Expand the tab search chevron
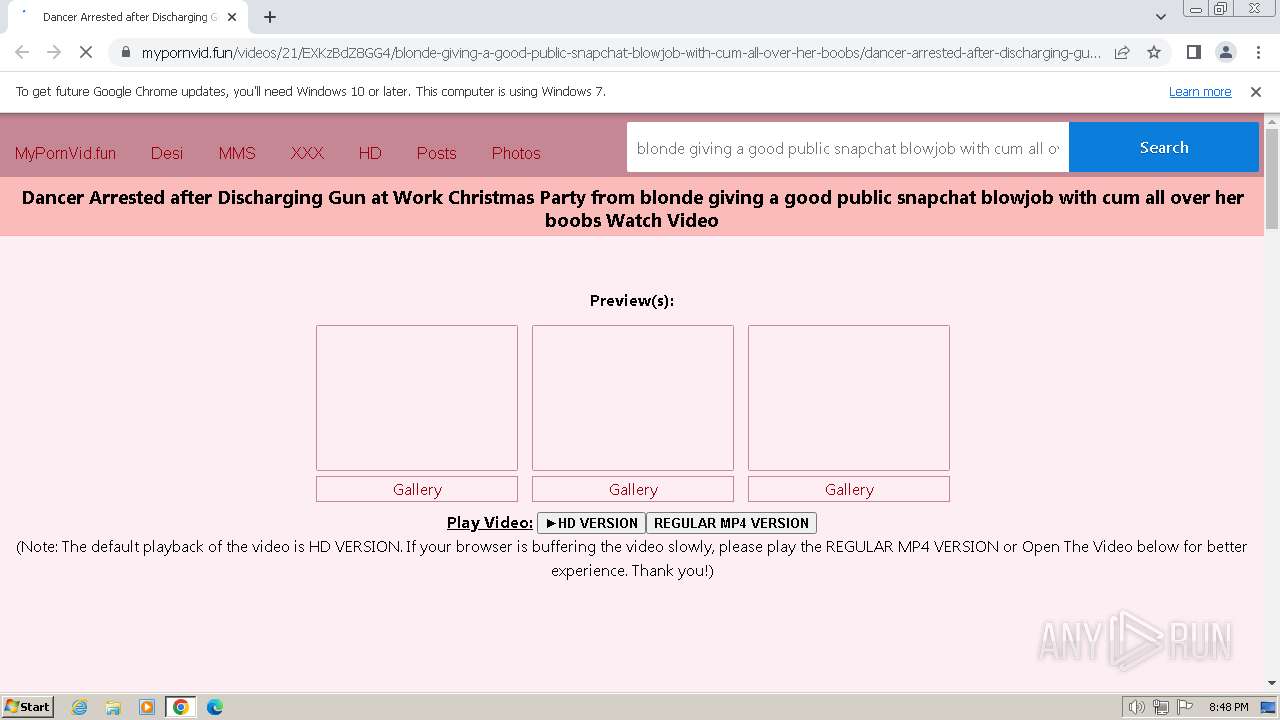 coord(1160,17)
